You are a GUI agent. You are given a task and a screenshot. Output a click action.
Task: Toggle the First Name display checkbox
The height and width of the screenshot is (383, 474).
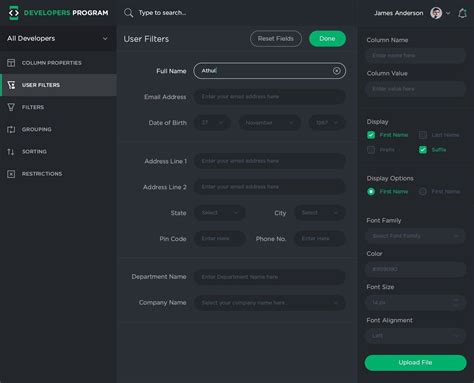pyautogui.click(x=371, y=135)
